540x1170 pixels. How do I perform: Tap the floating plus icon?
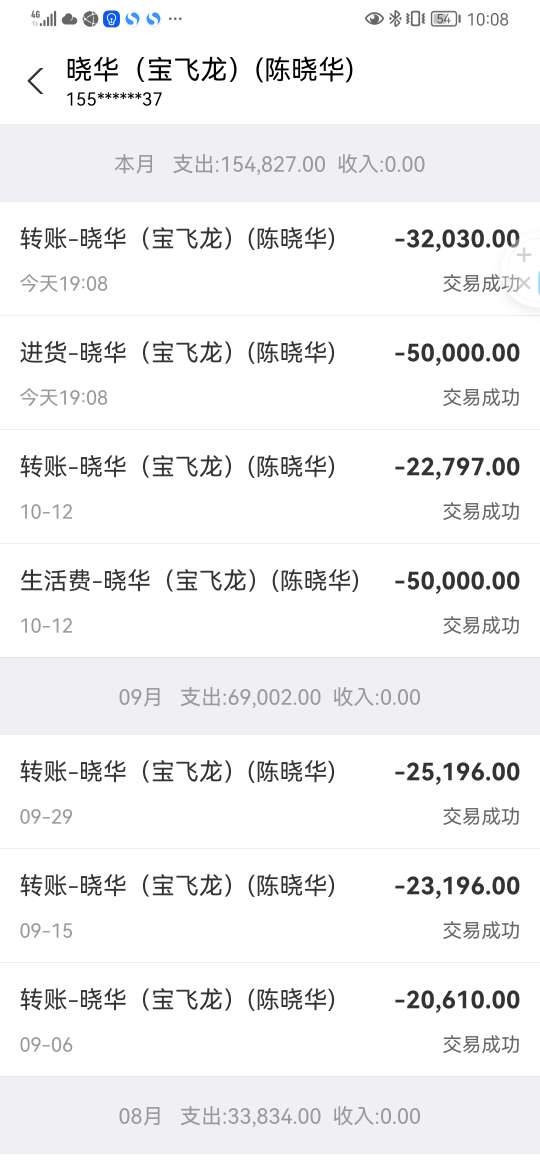point(524,255)
